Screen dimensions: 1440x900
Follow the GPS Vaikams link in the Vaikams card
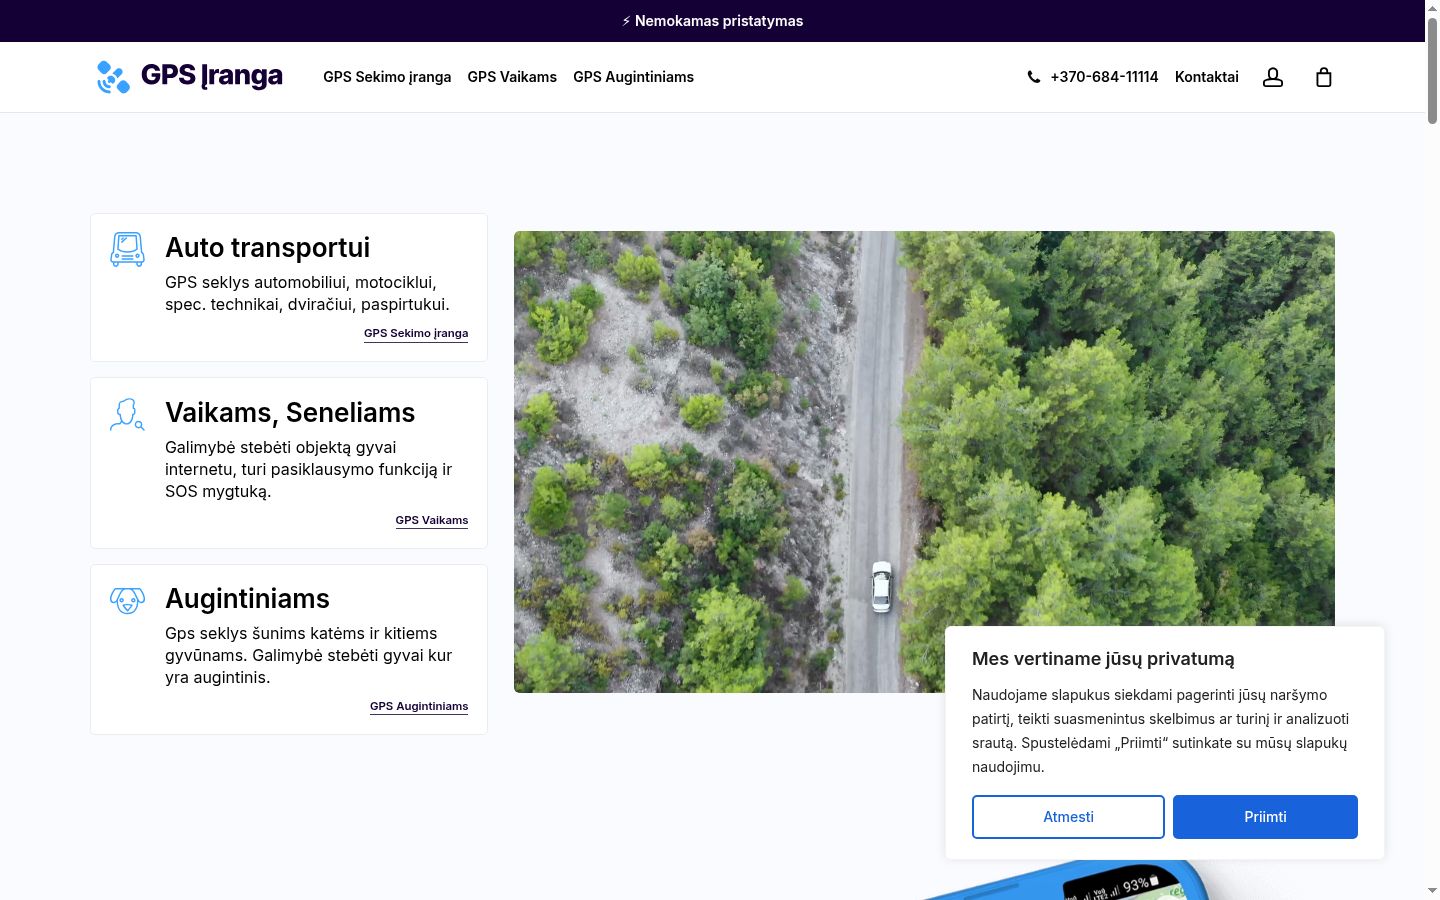tap(432, 521)
